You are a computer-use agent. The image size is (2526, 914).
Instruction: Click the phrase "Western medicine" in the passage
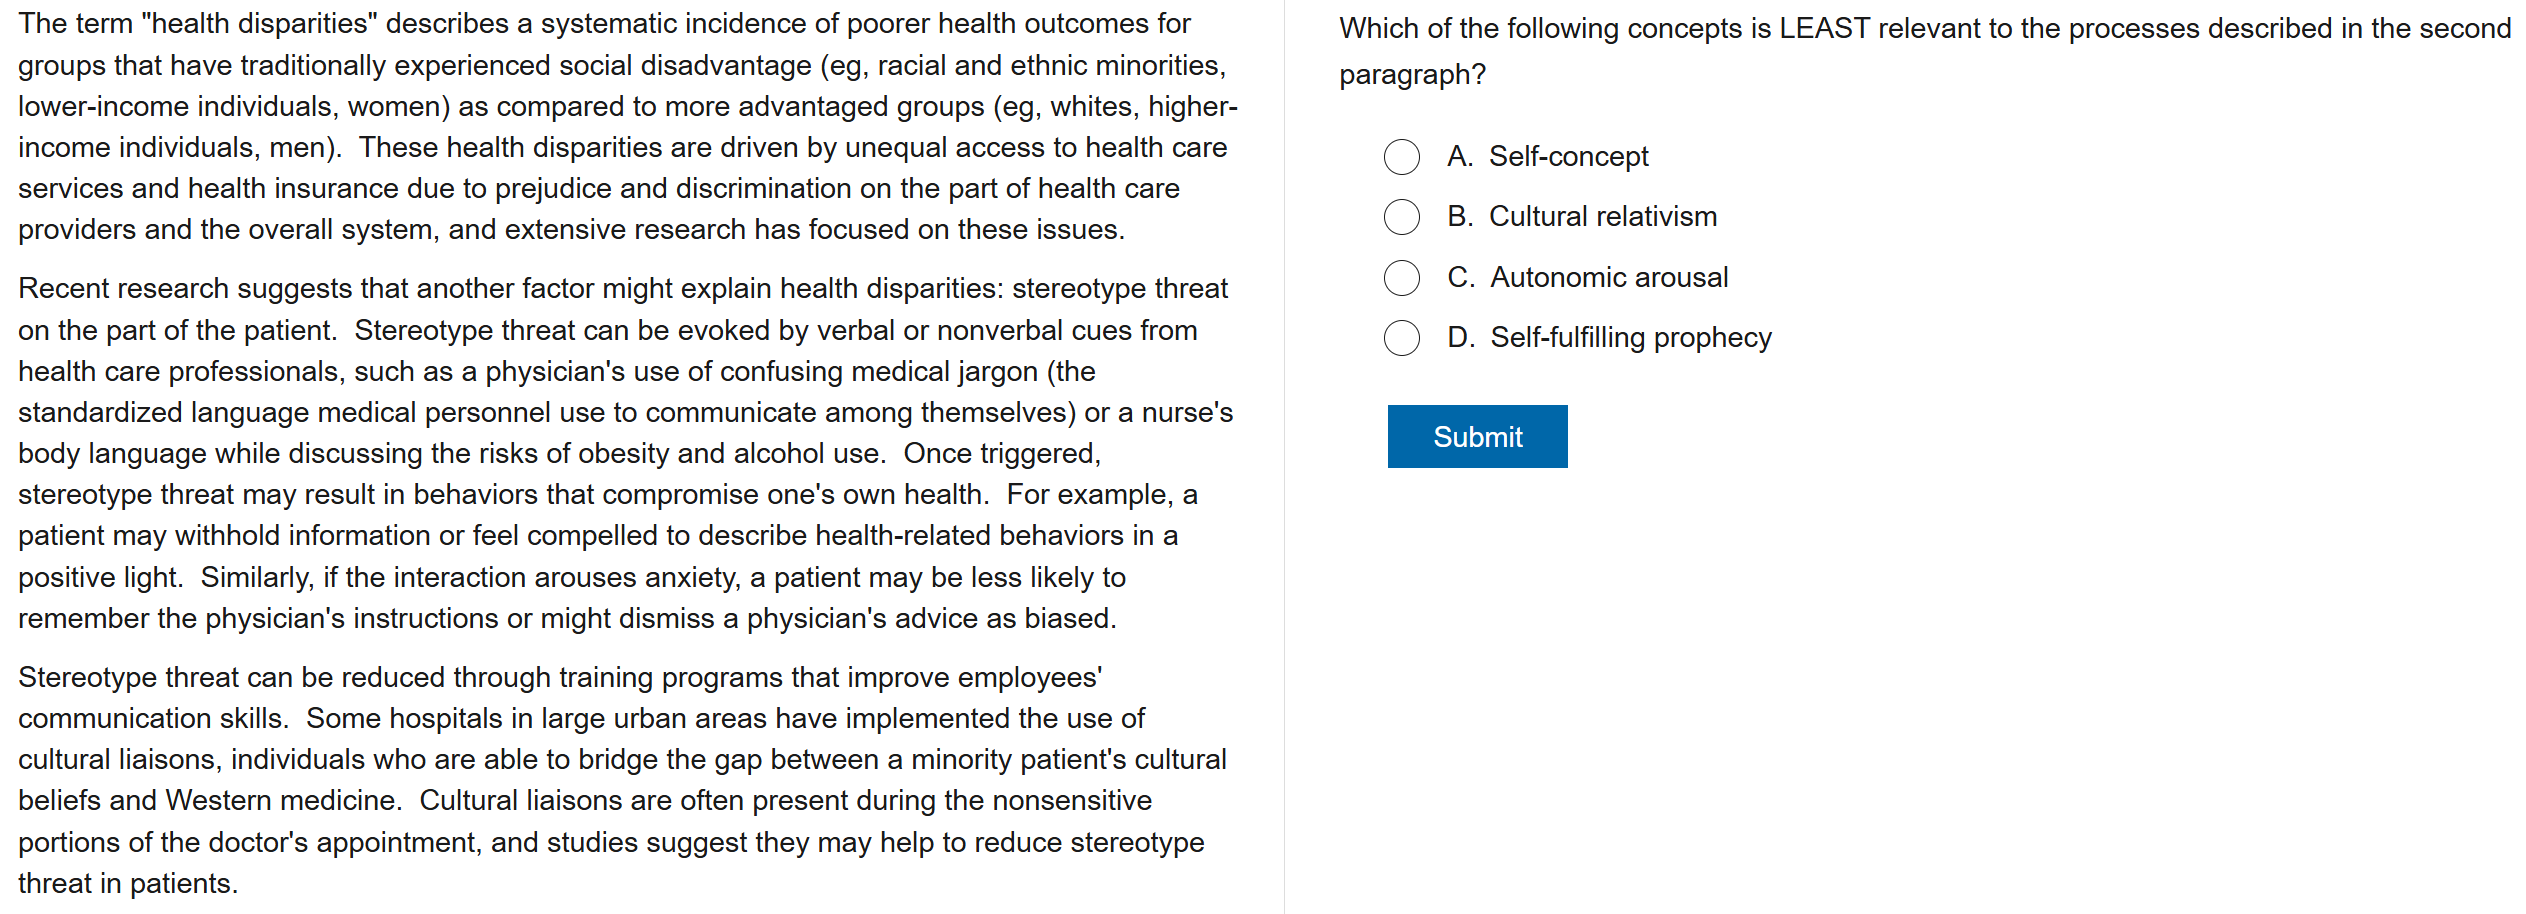pos(281,801)
